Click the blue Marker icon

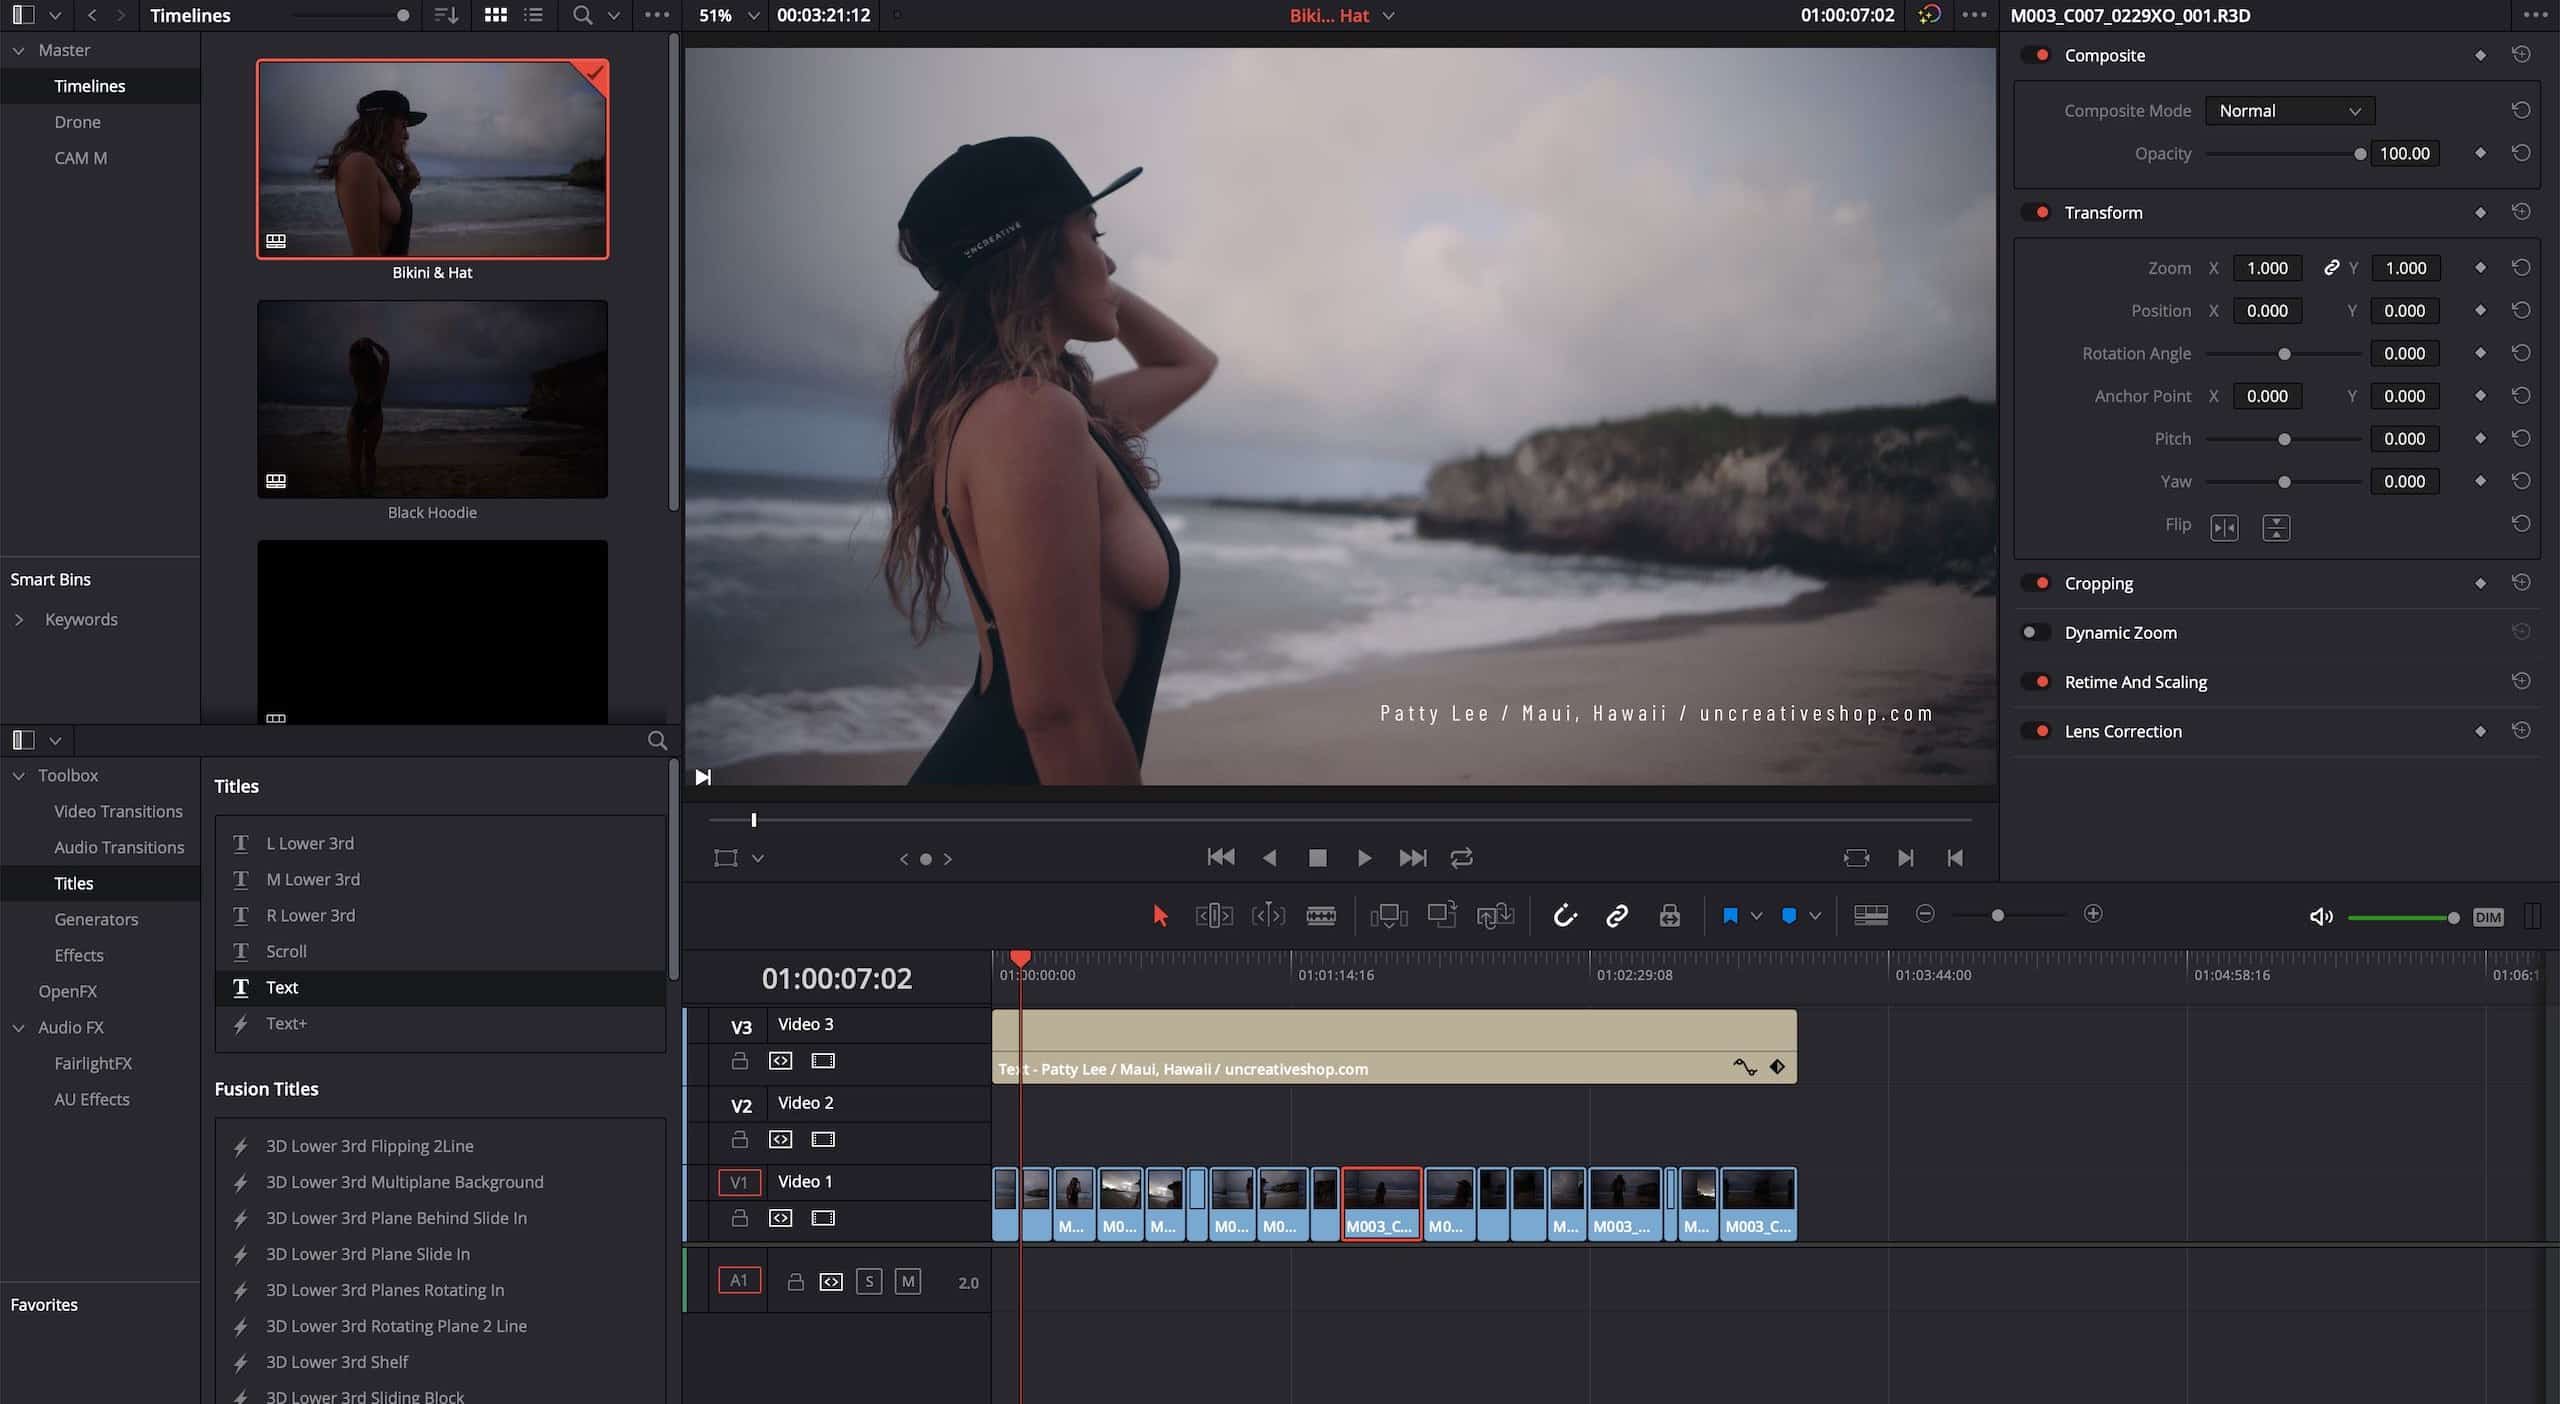pos(1789,915)
